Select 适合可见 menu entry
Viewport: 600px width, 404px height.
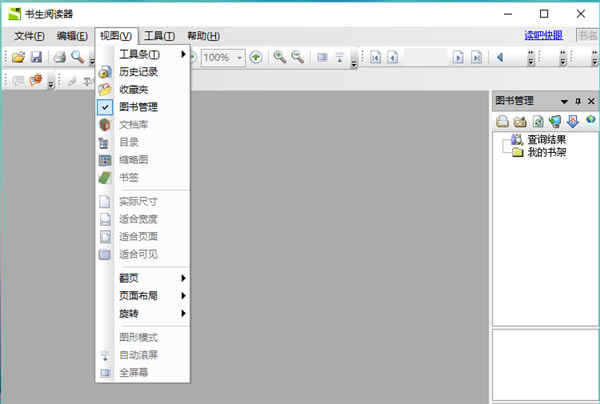[143, 254]
